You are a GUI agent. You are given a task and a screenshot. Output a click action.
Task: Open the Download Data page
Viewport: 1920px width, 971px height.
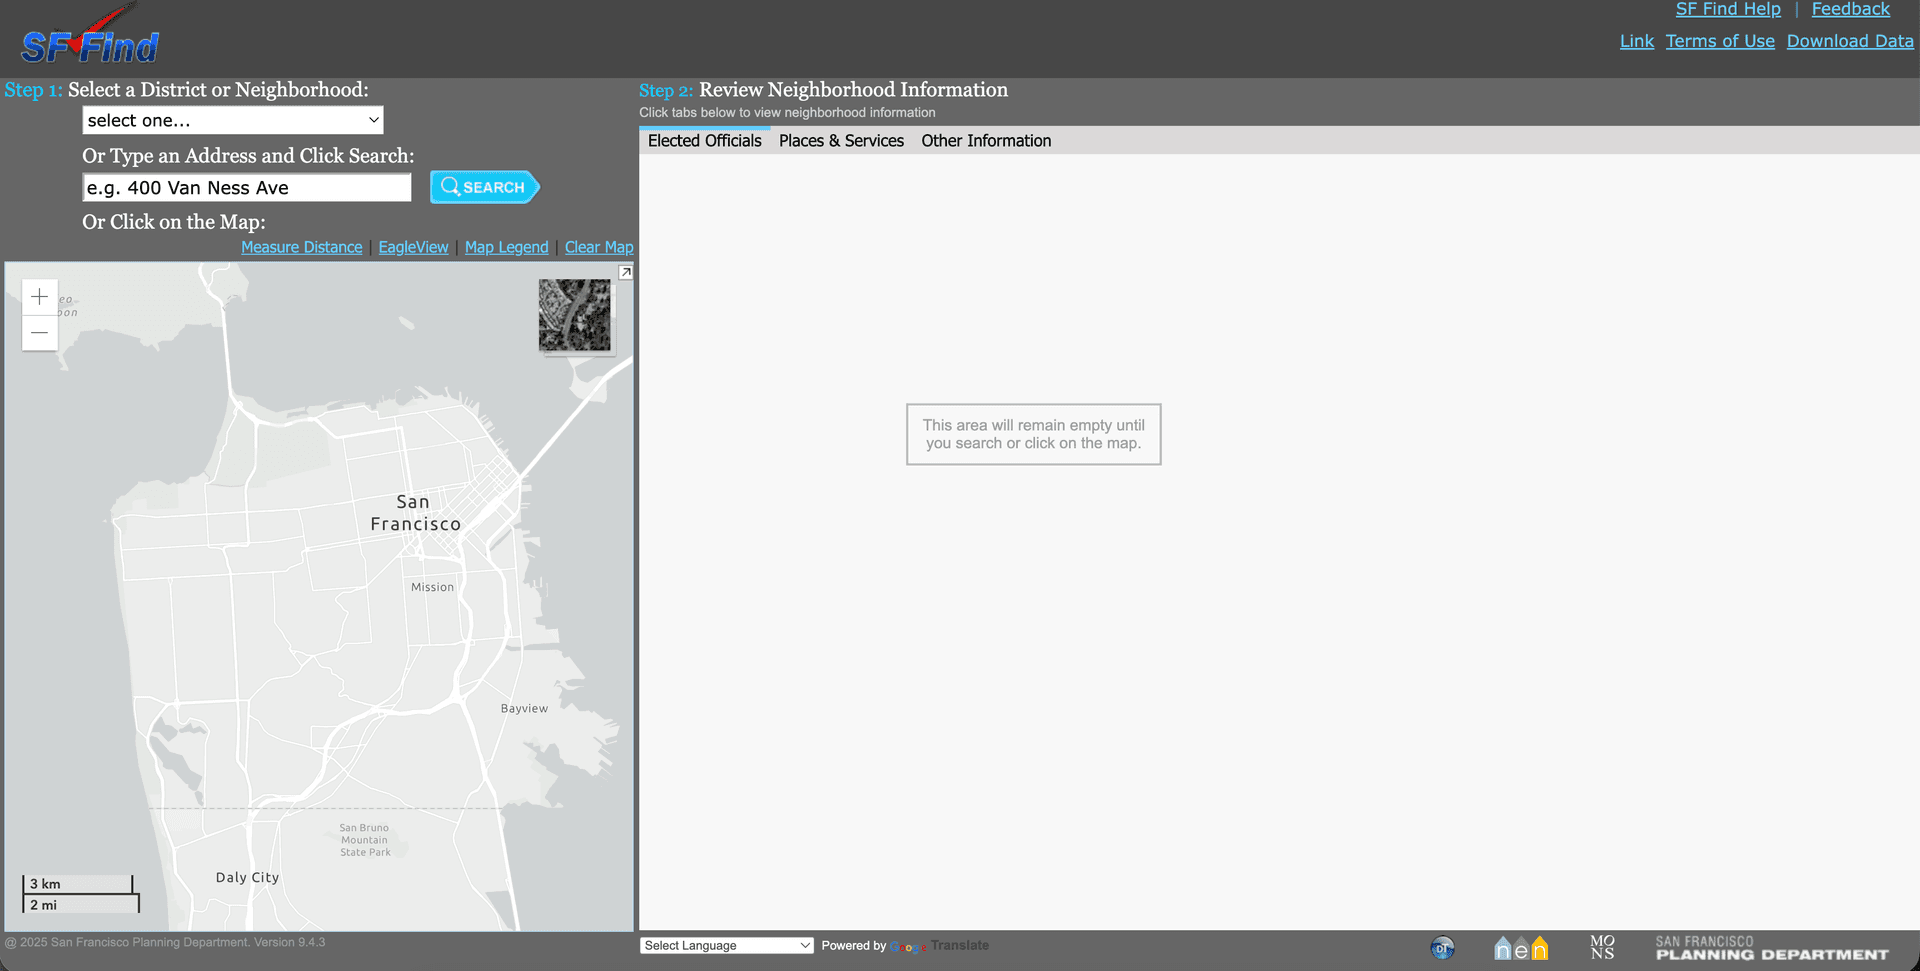click(1849, 41)
